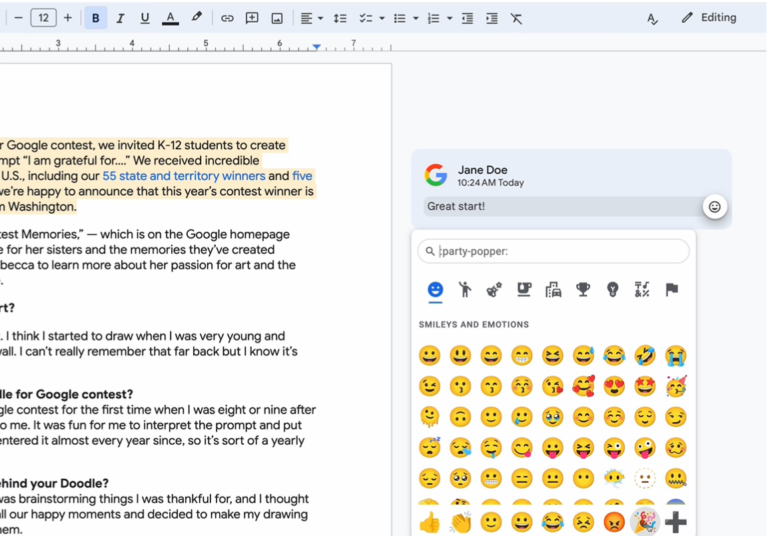Image resolution: width=768 pixels, height=536 pixels.
Task: Toggle bold formatting
Action: pyautogui.click(x=96, y=18)
